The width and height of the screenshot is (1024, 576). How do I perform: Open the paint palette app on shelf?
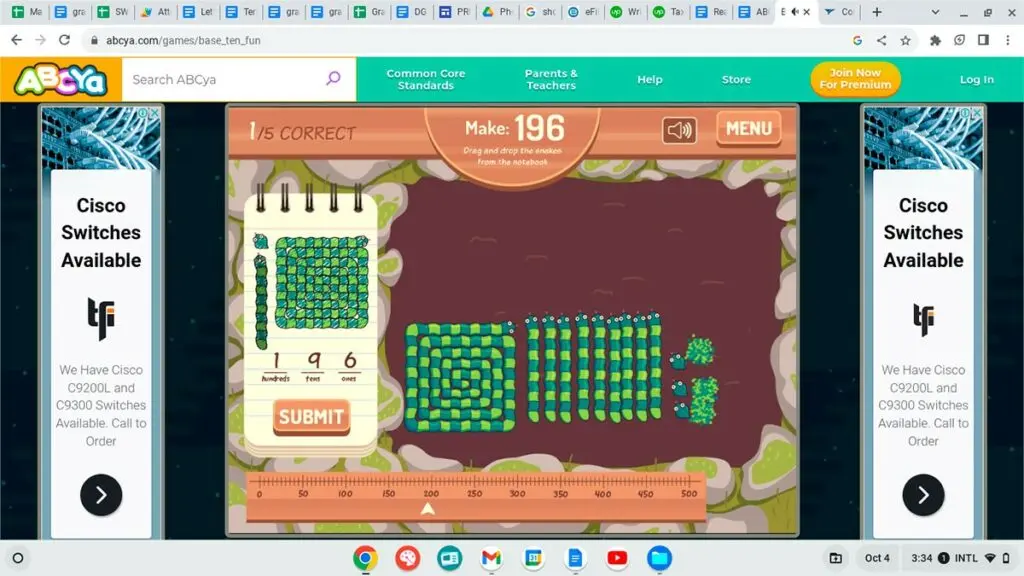click(408, 558)
